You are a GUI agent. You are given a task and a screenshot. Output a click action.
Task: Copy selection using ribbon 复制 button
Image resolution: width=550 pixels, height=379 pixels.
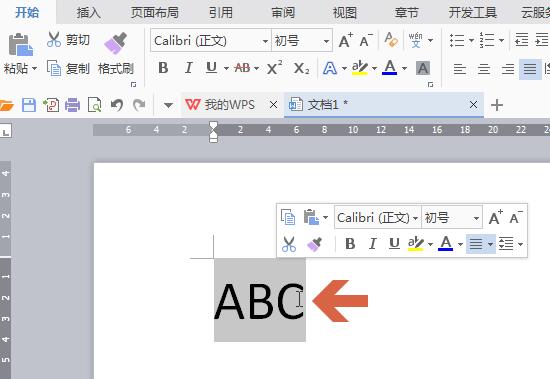click(68, 68)
